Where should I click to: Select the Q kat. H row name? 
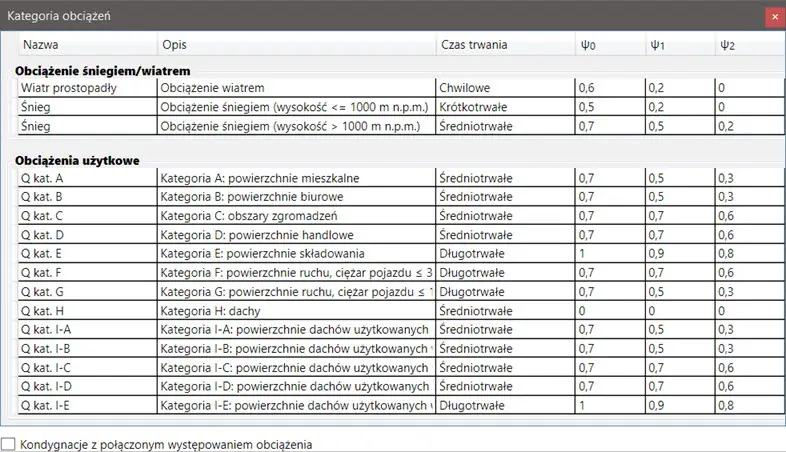point(42,311)
